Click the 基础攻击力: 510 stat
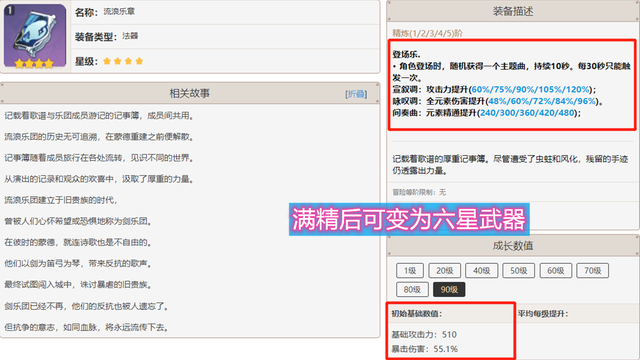 pyautogui.click(x=424, y=335)
